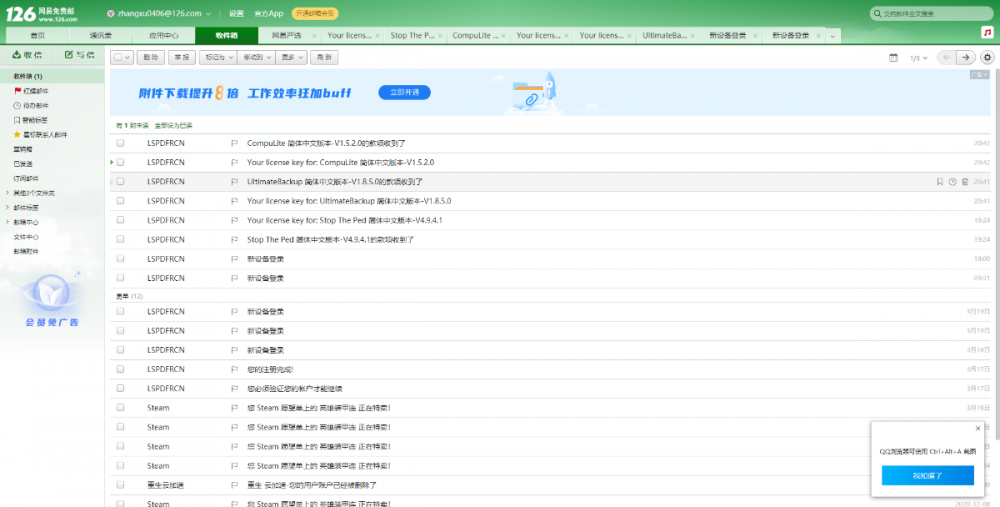Open 星标联系人邮件 star folder
The width and height of the screenshot is (1000, 507).
tap(40, 135)
